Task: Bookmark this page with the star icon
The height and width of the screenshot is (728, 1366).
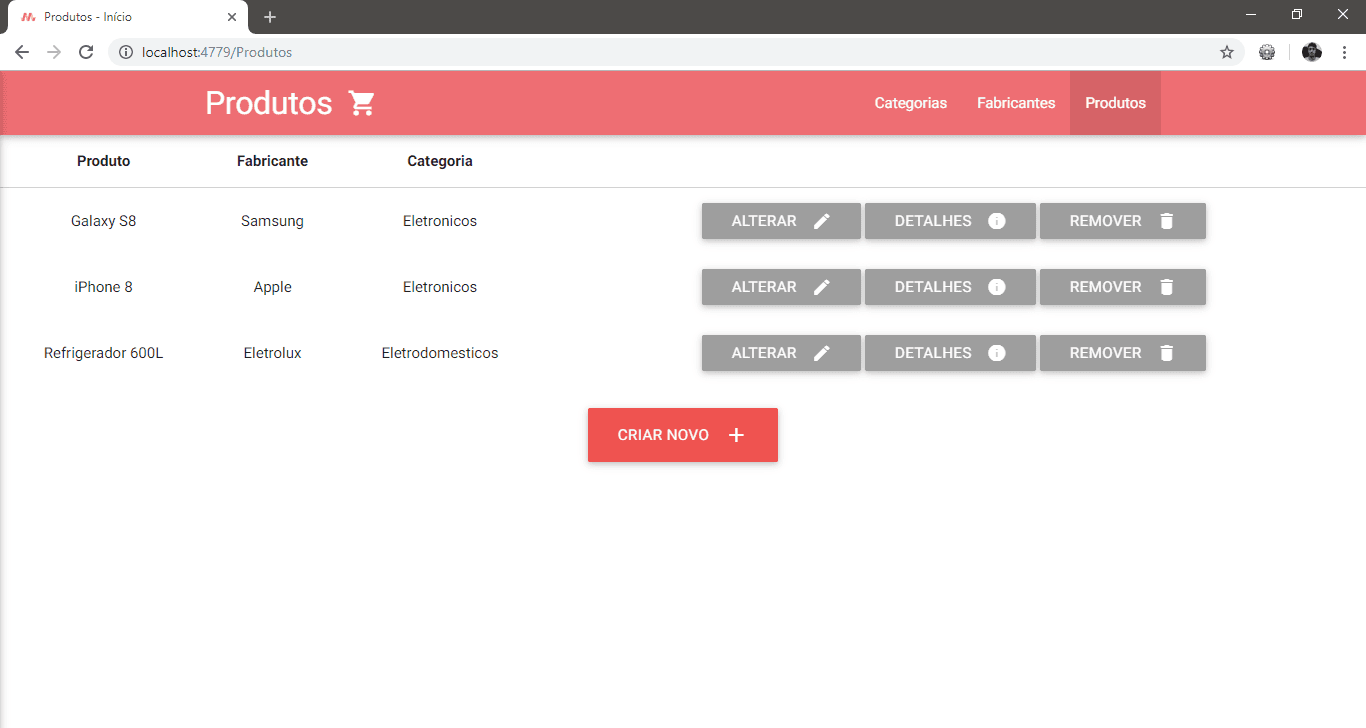Action: (1227, 52)
